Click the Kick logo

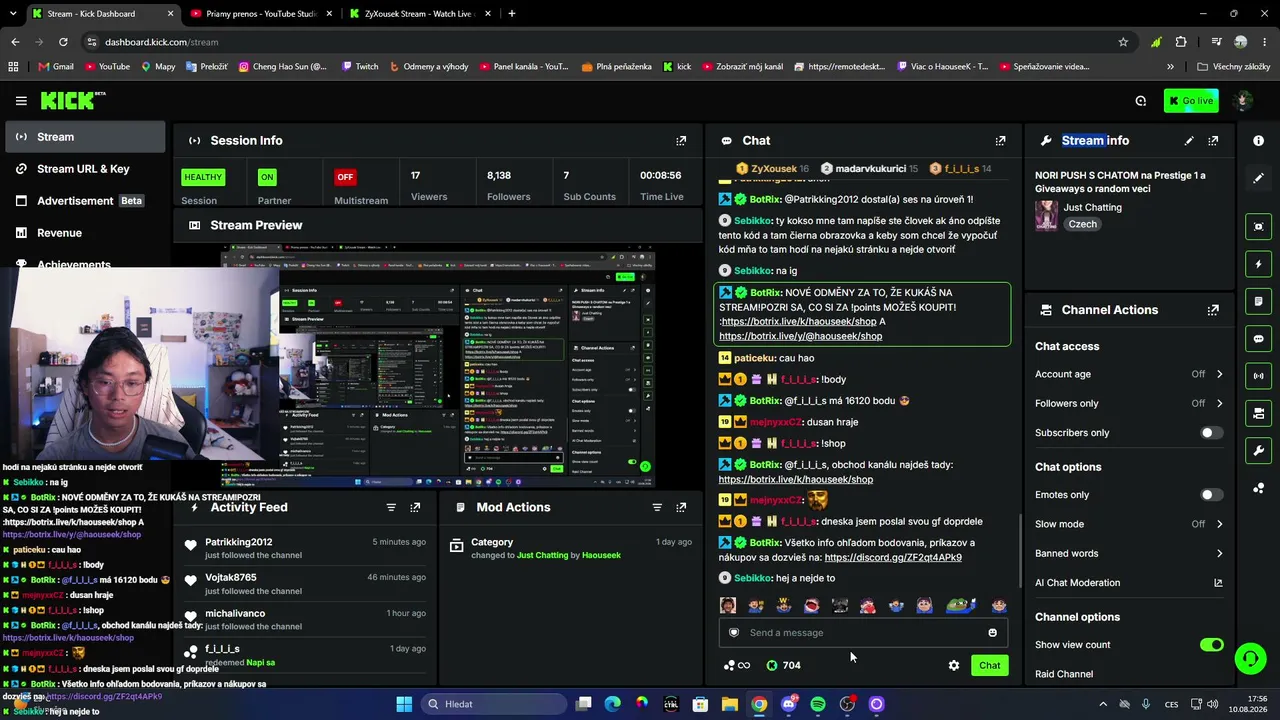[x=72, y=100]
